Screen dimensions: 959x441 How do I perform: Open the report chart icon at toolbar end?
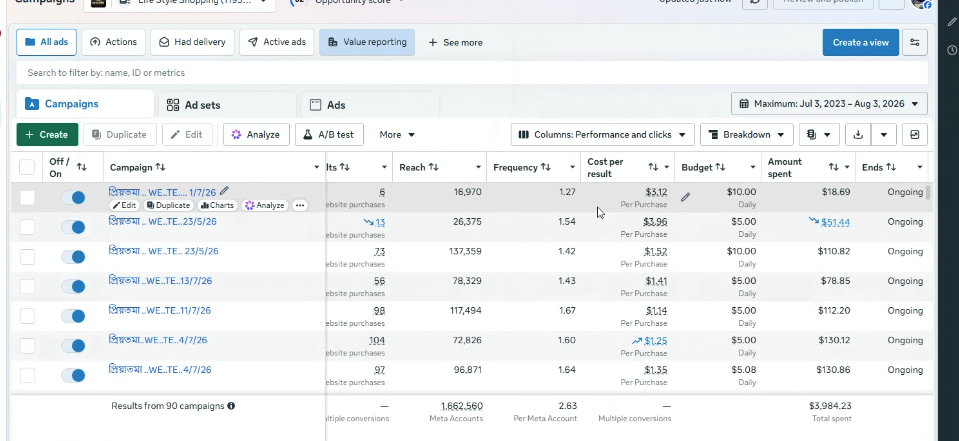click(x=914, y=135)
